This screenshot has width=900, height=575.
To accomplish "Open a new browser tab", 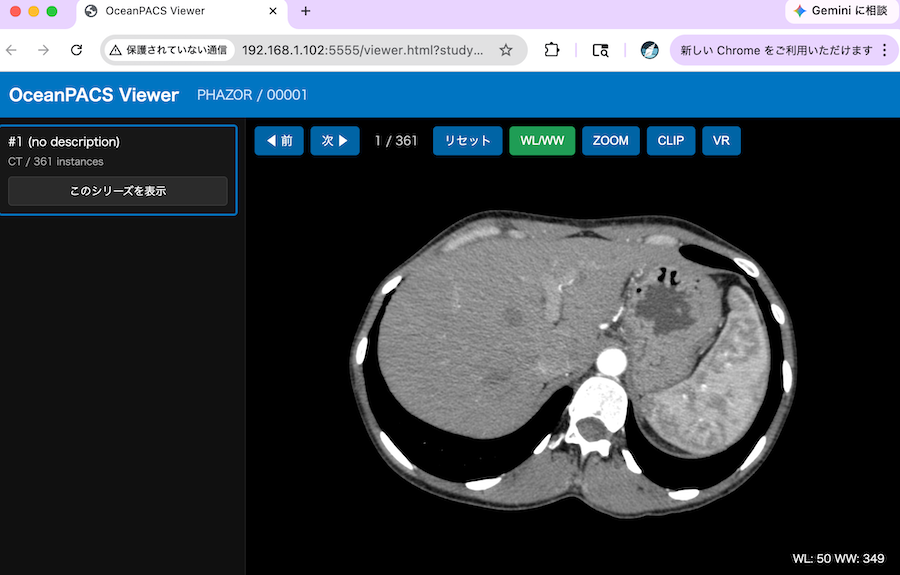I will 305,11.
